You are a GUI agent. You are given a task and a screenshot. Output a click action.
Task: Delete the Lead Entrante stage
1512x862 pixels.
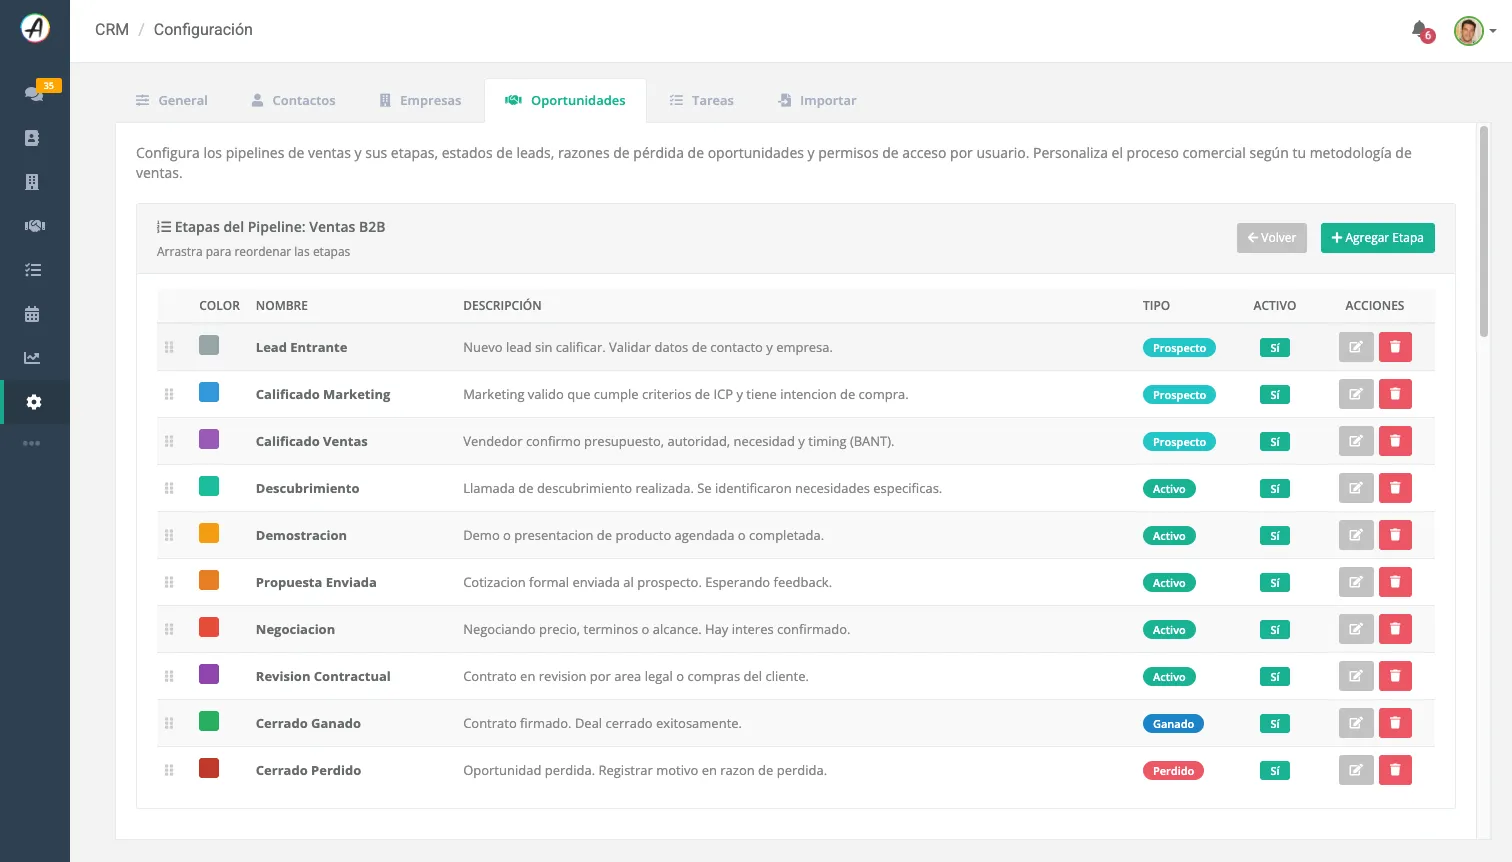point(1395,347)
